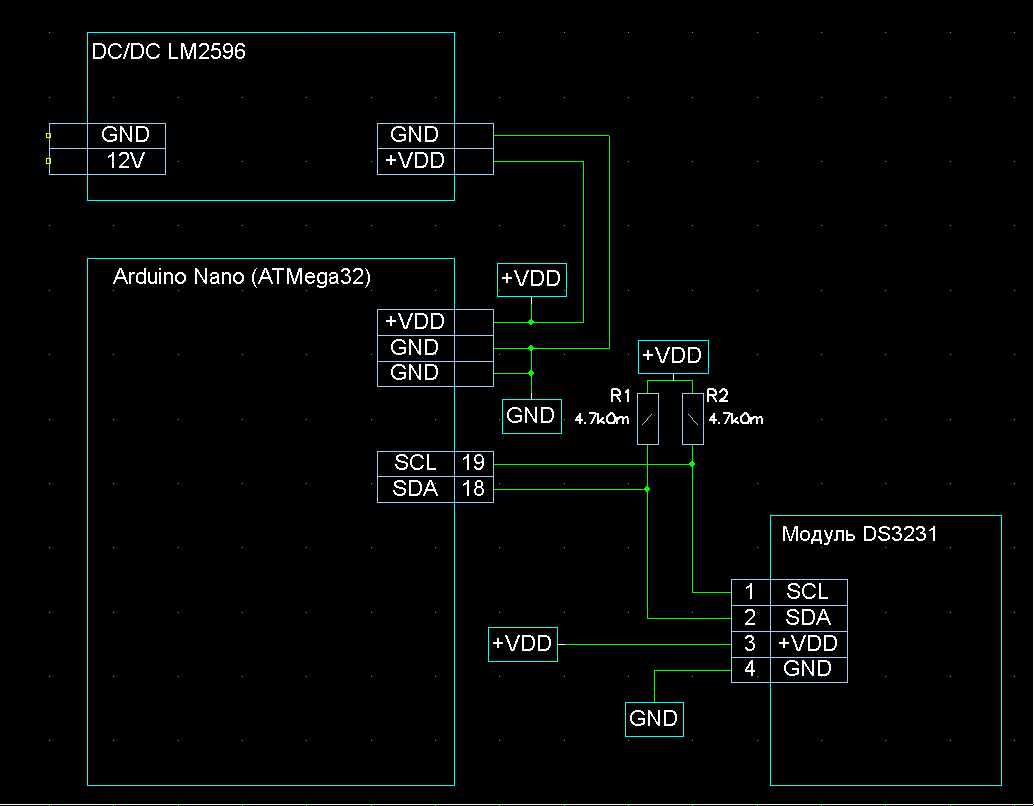Select the "Модуль DS3231" block title

(x=859, y=534)
